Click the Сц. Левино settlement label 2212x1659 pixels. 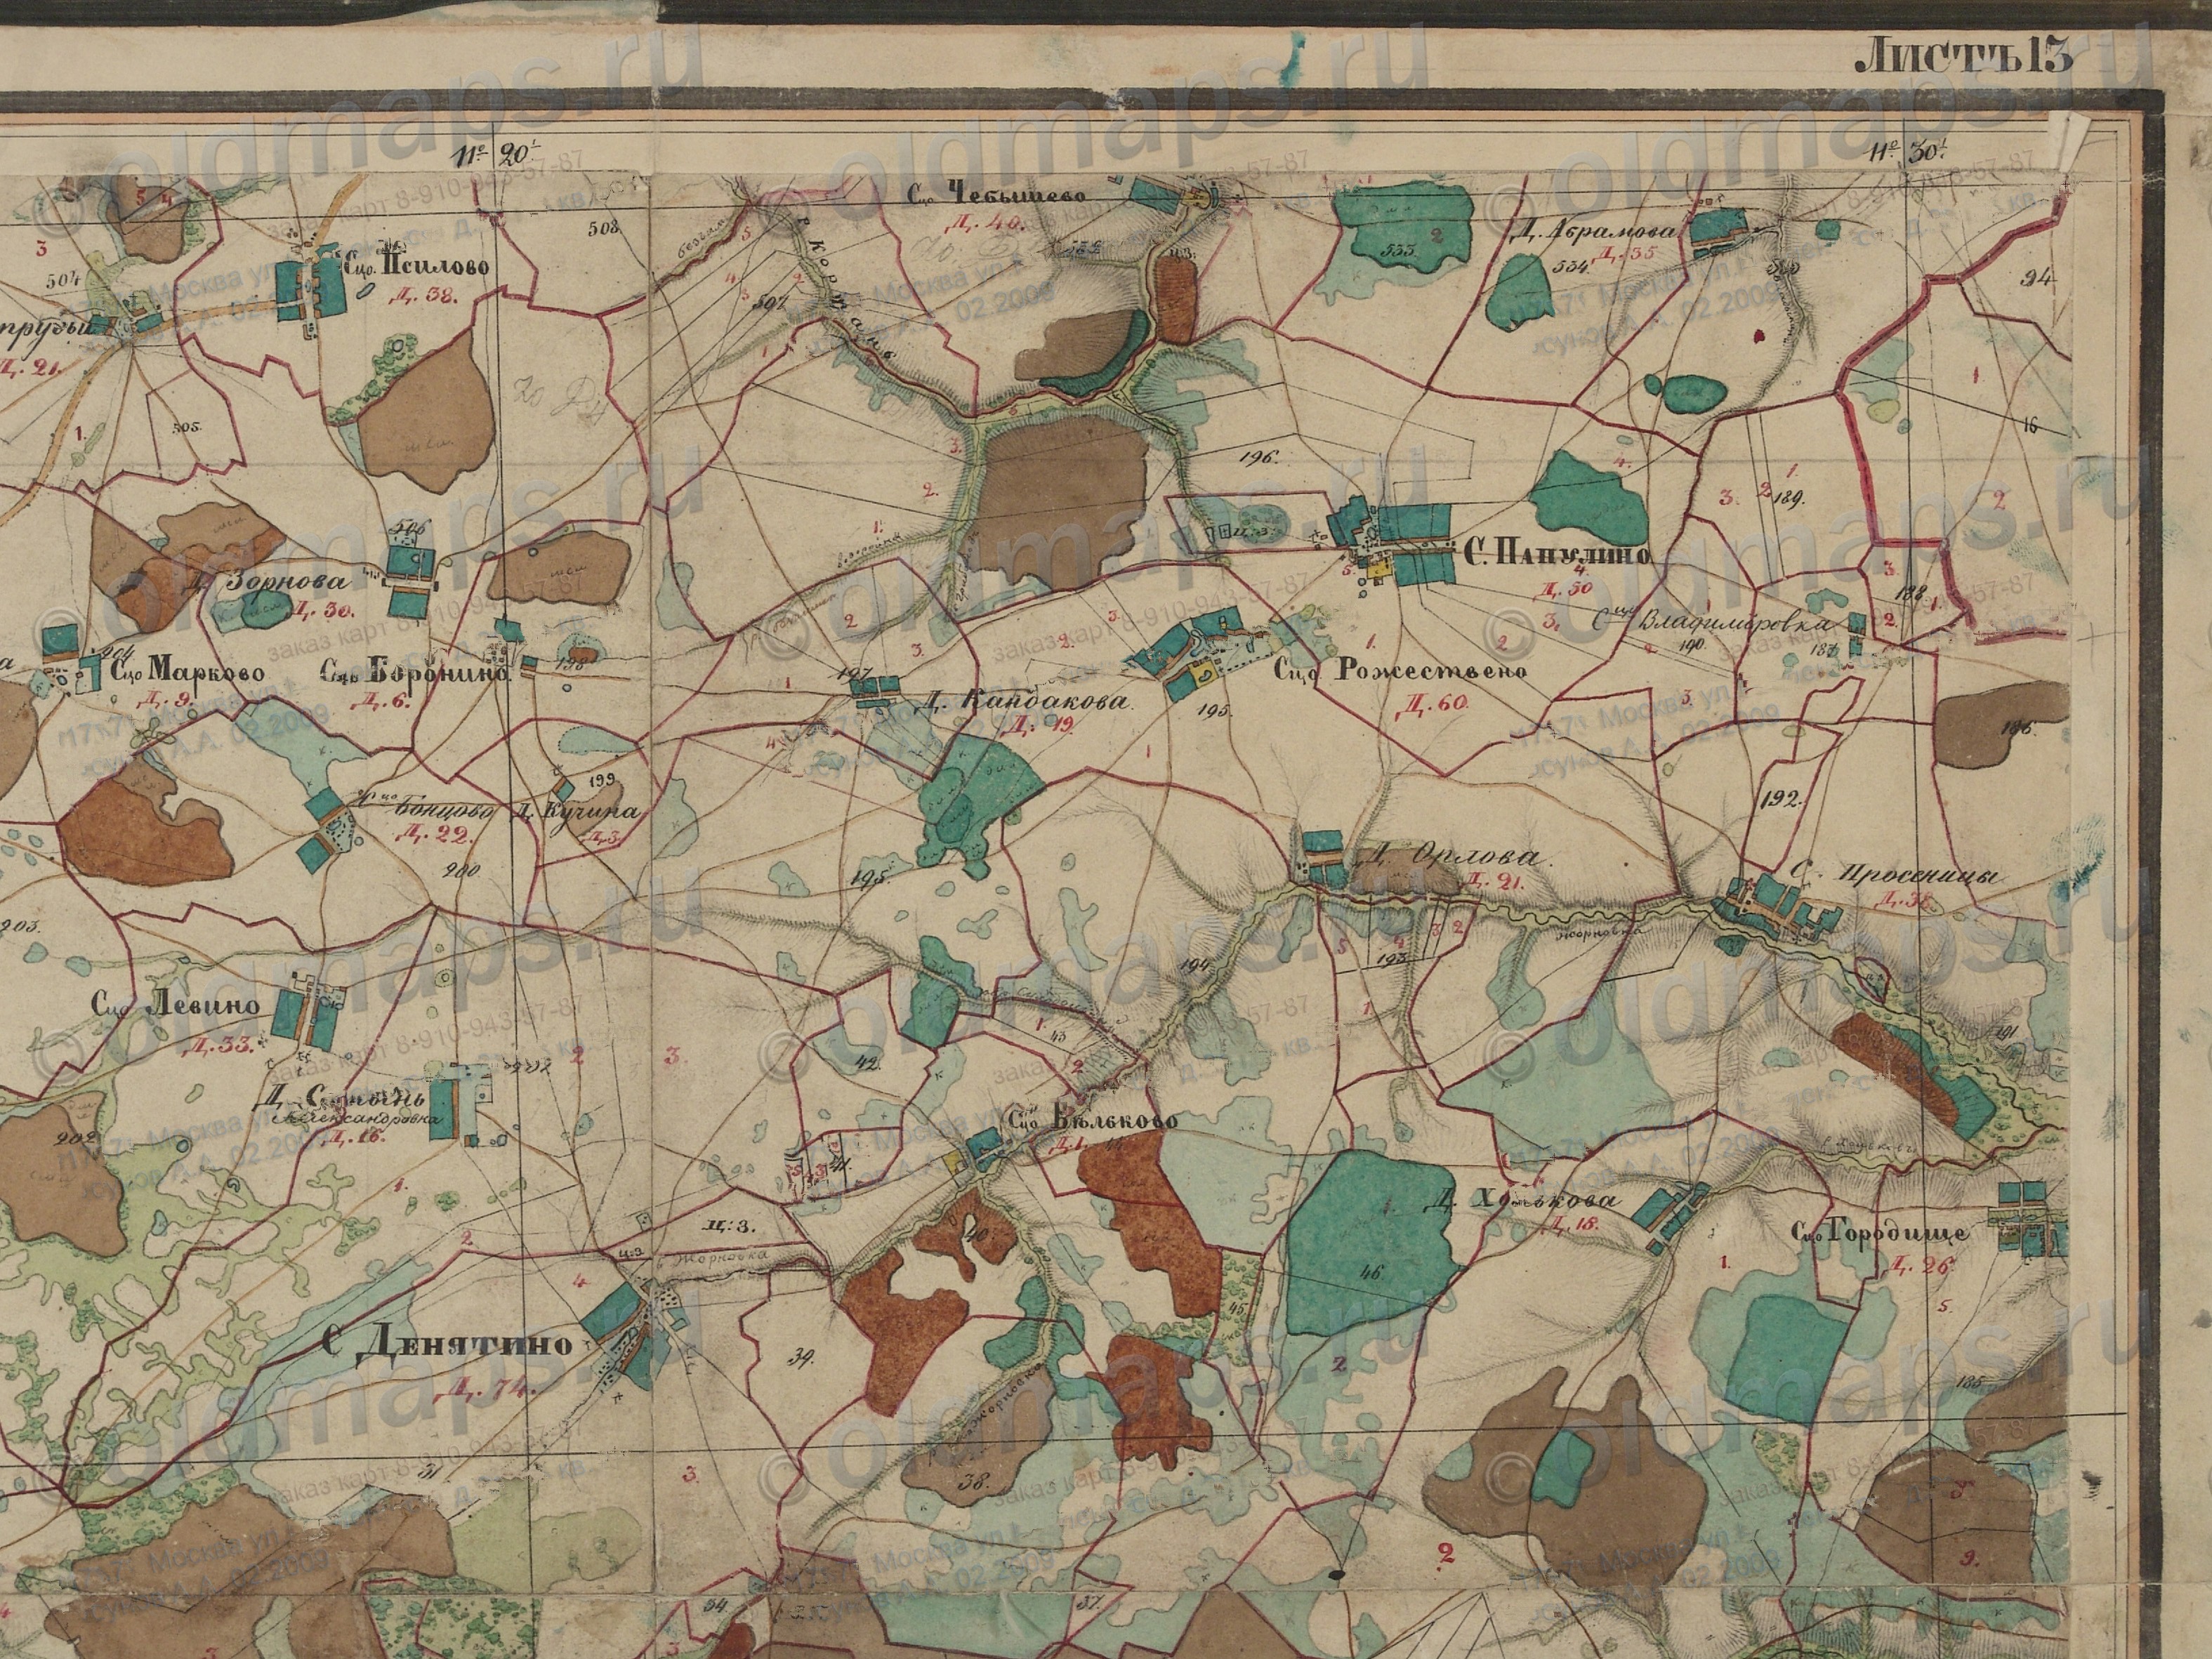click(x=177, y=1004)
